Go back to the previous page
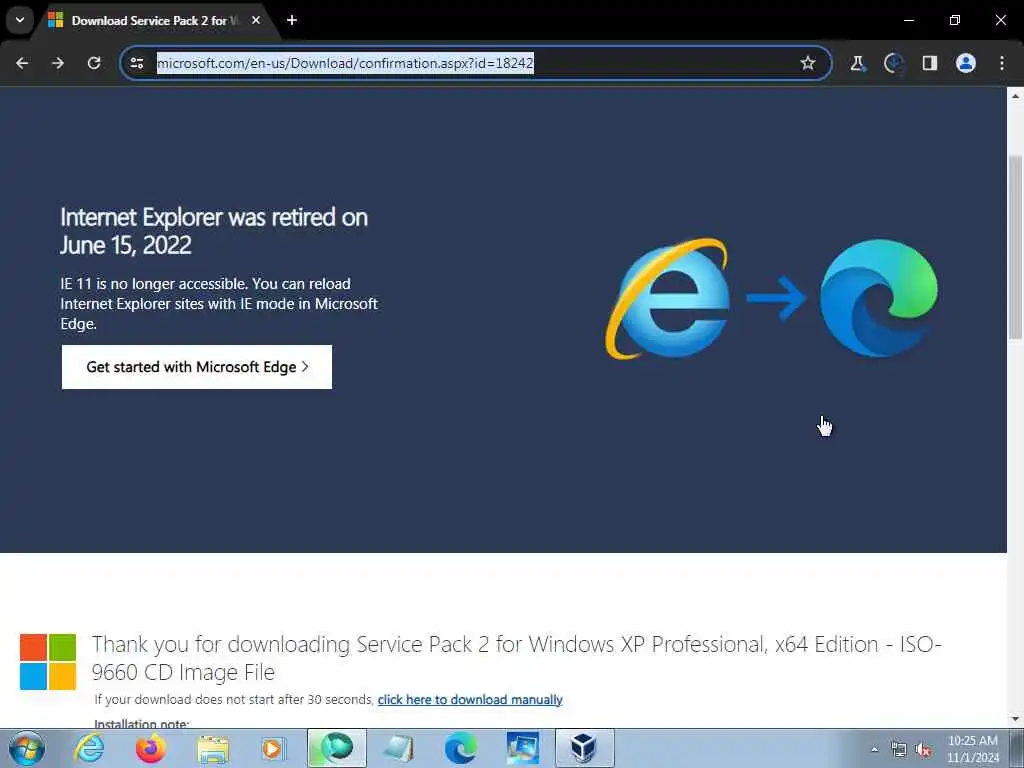This screenshot has width=1024, height=768. pyautogui.click(x=22, y=63)
